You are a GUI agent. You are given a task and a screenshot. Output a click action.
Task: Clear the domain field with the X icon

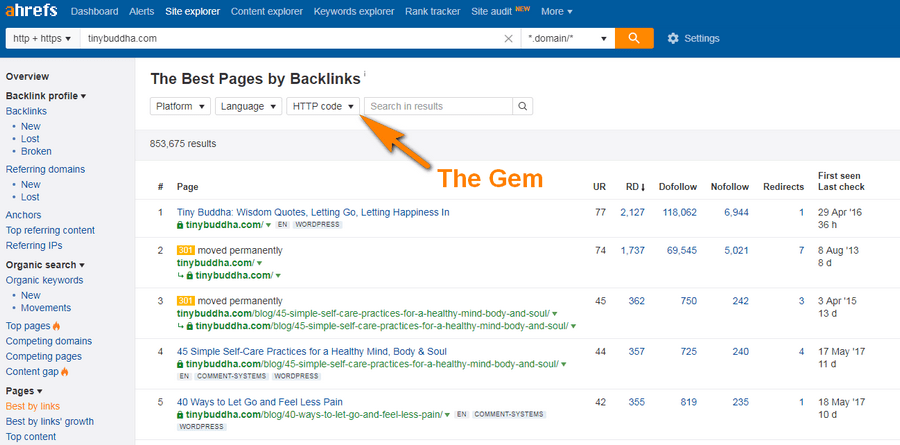coord(508,38)
